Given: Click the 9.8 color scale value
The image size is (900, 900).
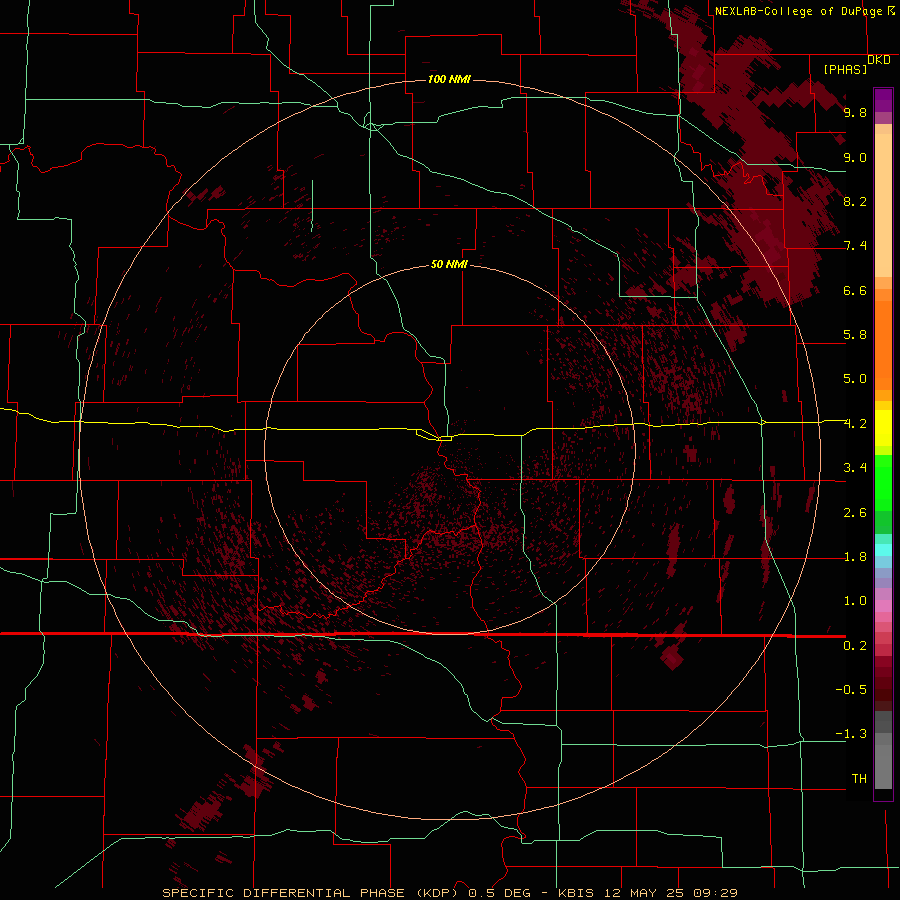Looking at the screenshot, I should coord(855,112).
